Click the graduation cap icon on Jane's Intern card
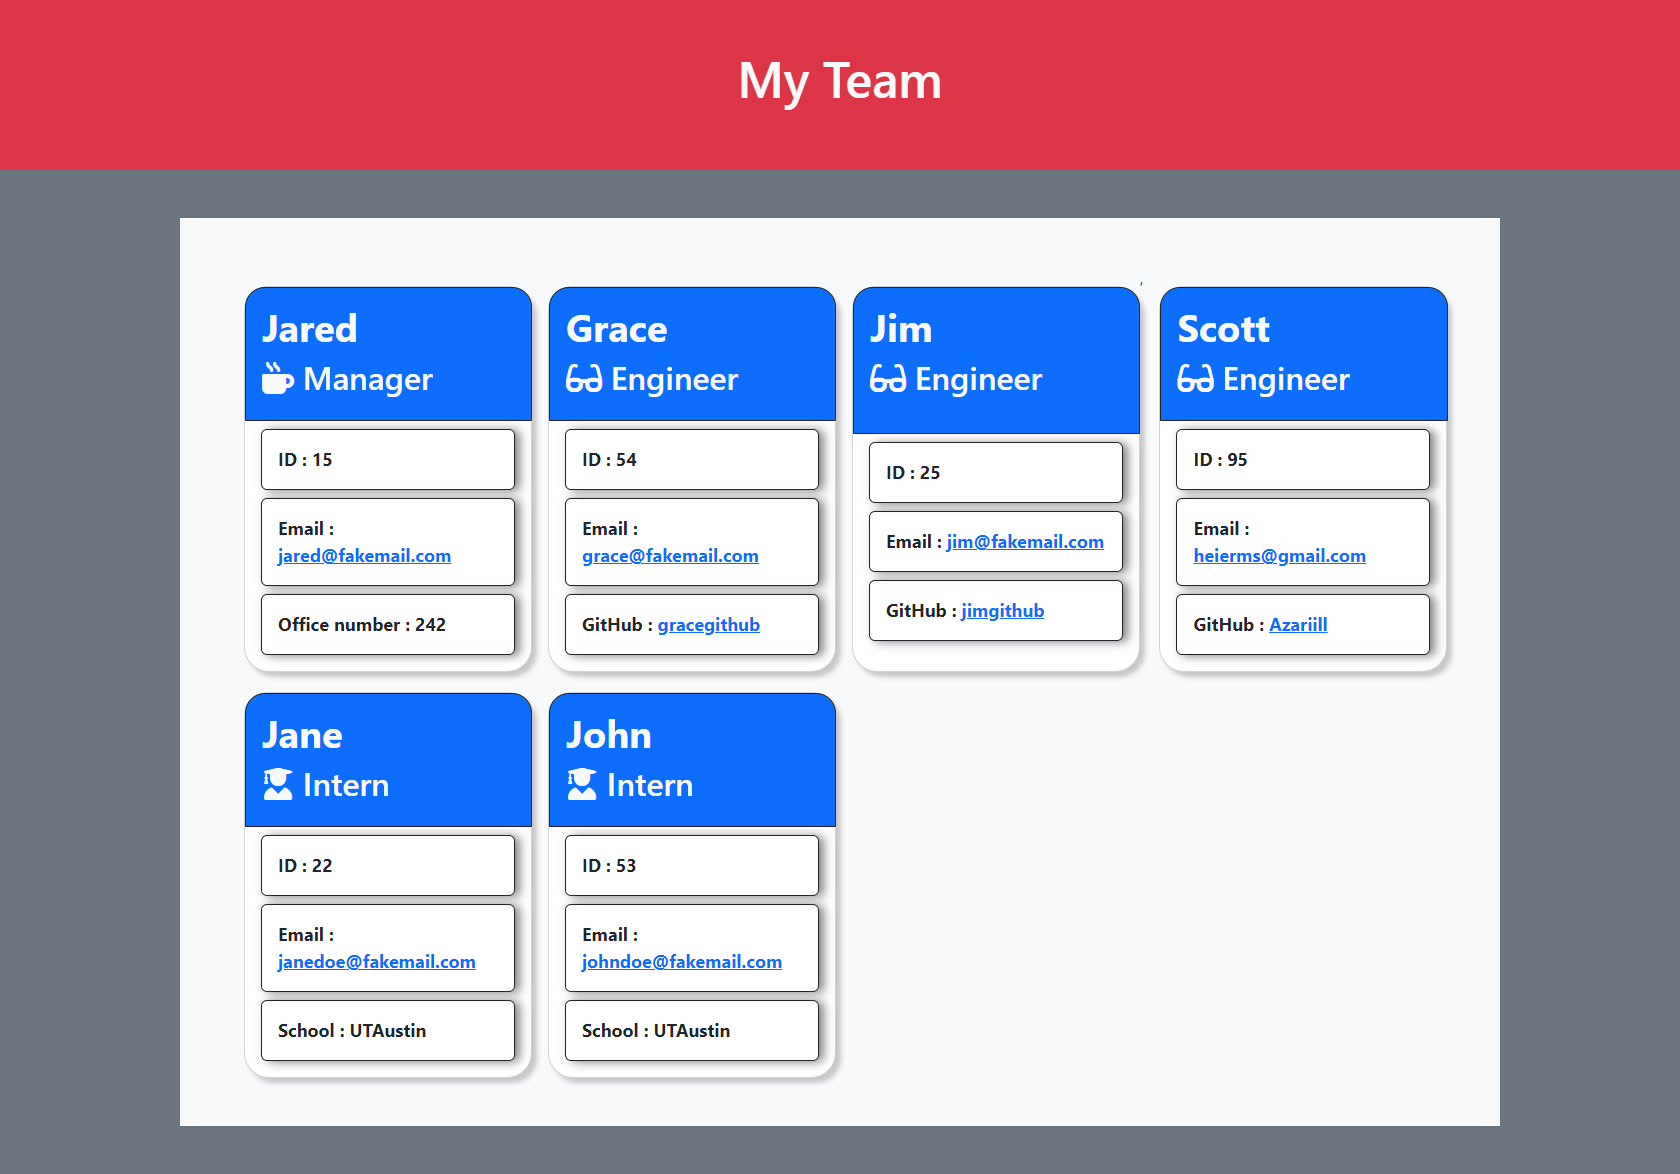Image resolution: width=1680 pixels, height=1174 pixels. tap(277, 785)
